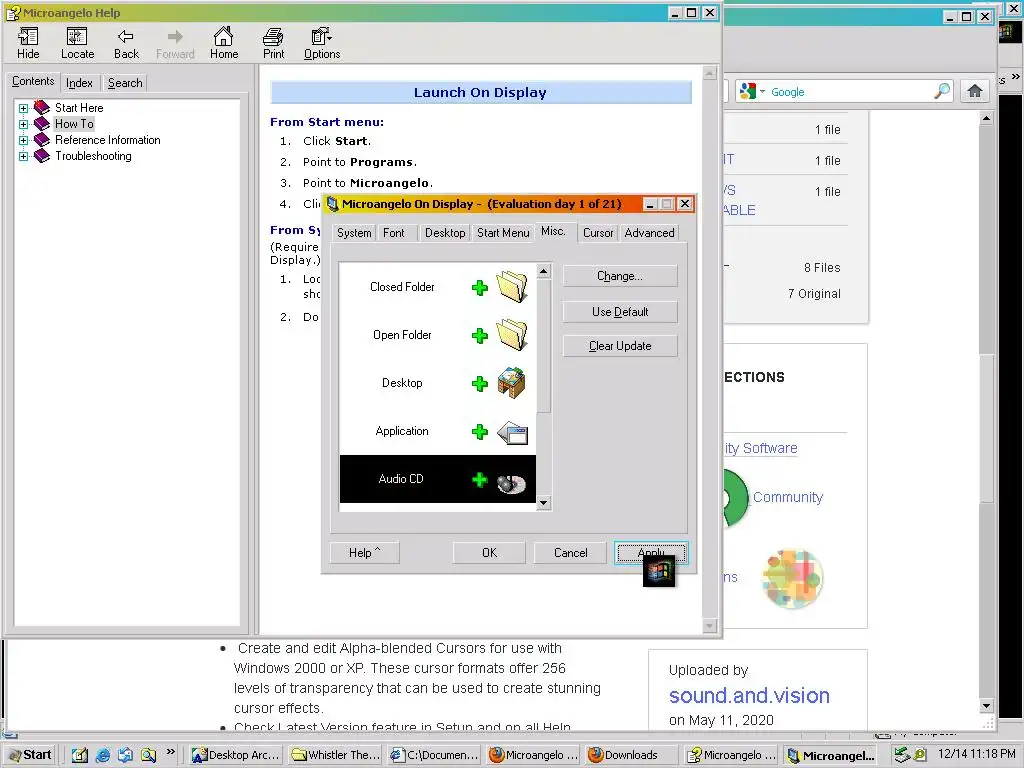This screenshot has height=768, width=1024.
Task: Click the Hide toolbar icon in Microangelo Help
Action: pos(28,43)
